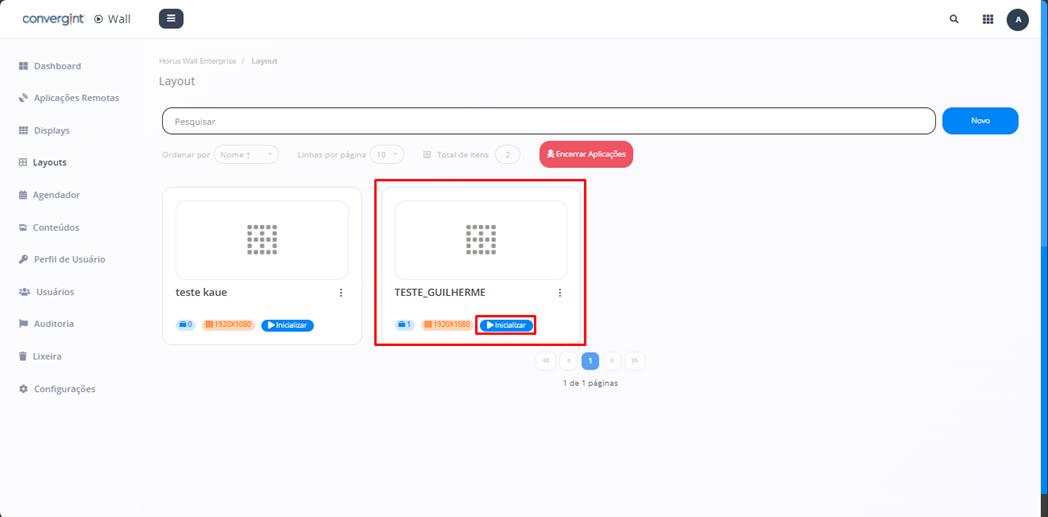1048x517 pixels.
Task: Open the Linhas por página dropdown
Action: pos(387,155)
